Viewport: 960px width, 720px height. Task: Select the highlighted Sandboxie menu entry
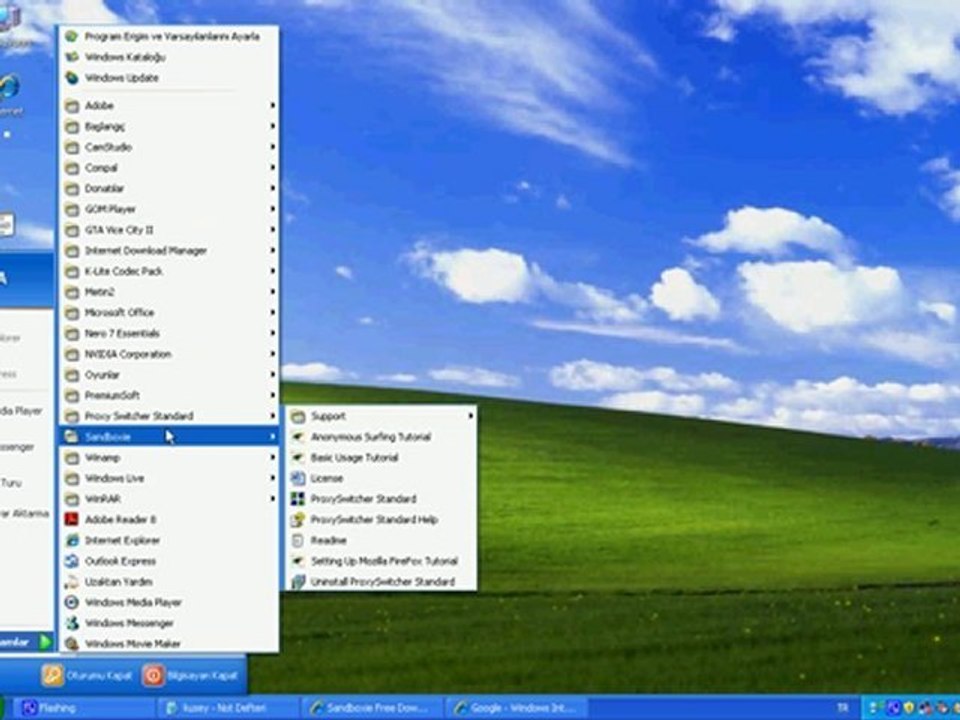pyautogui.click(x=170, y=437)
